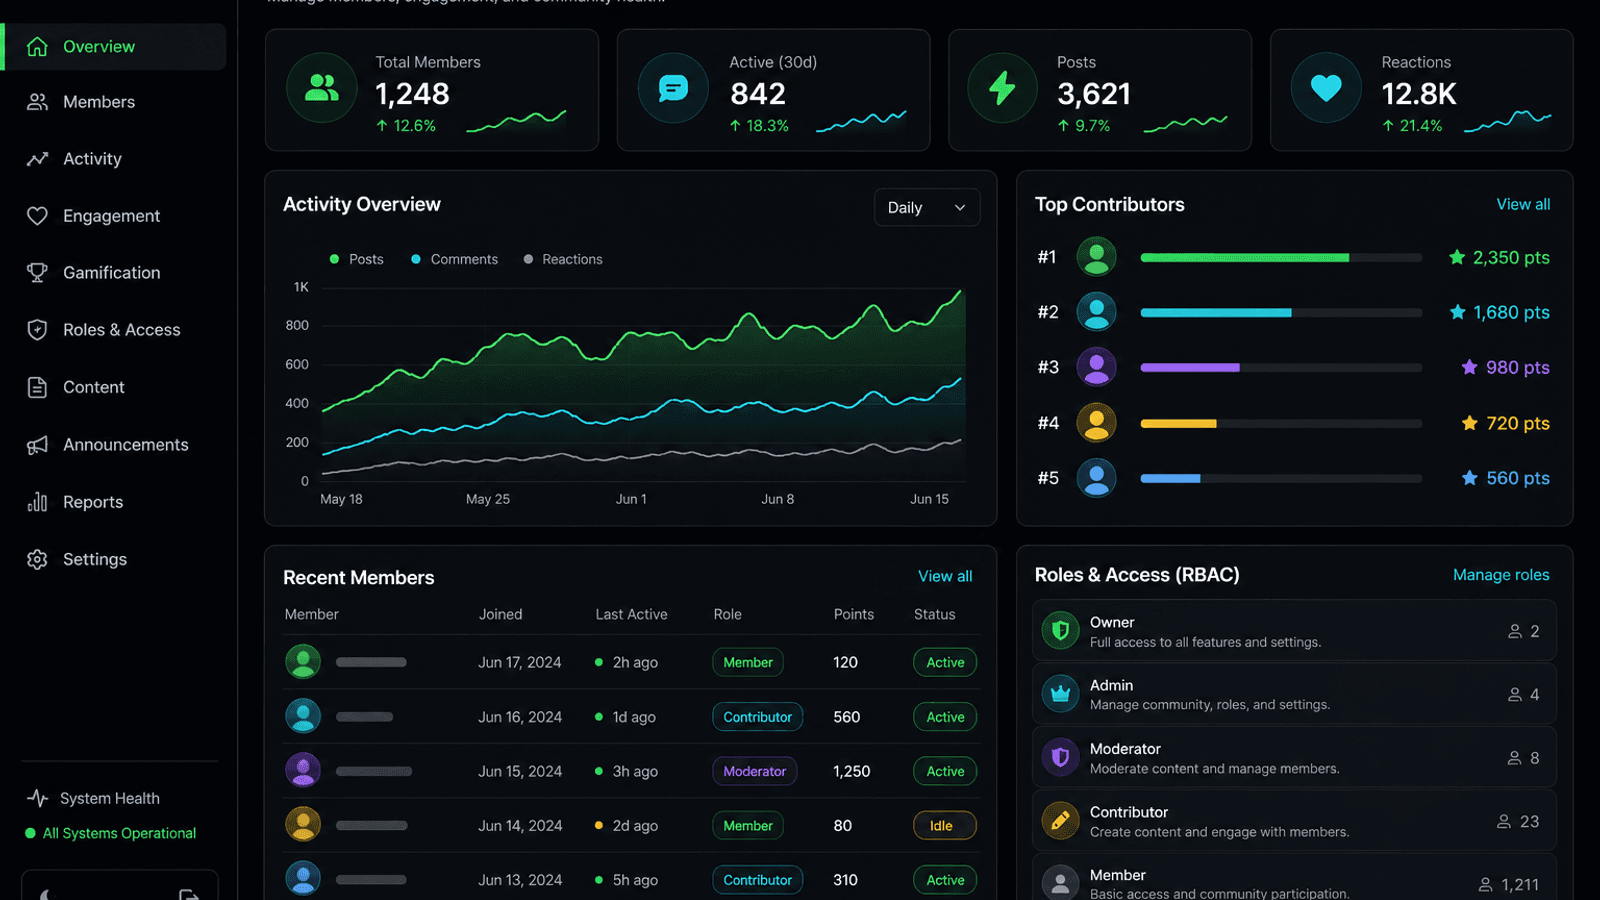Click the Admin role row
Screen dimensions: 1600x900
(x=1294, y=694)
